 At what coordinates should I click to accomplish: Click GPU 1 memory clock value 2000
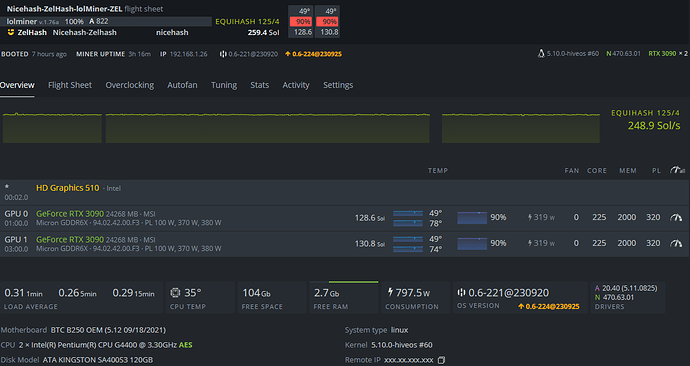click(x=627, y=243)
